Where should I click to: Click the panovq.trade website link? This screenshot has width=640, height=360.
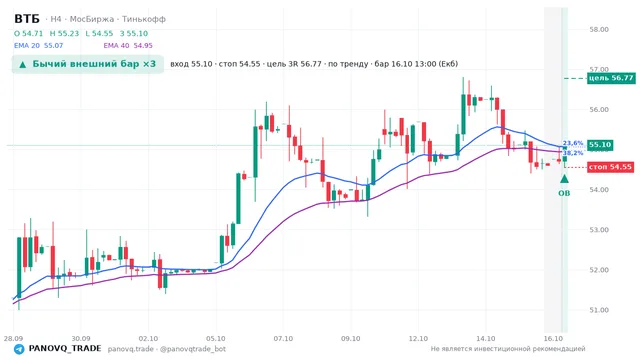point(131,349)
